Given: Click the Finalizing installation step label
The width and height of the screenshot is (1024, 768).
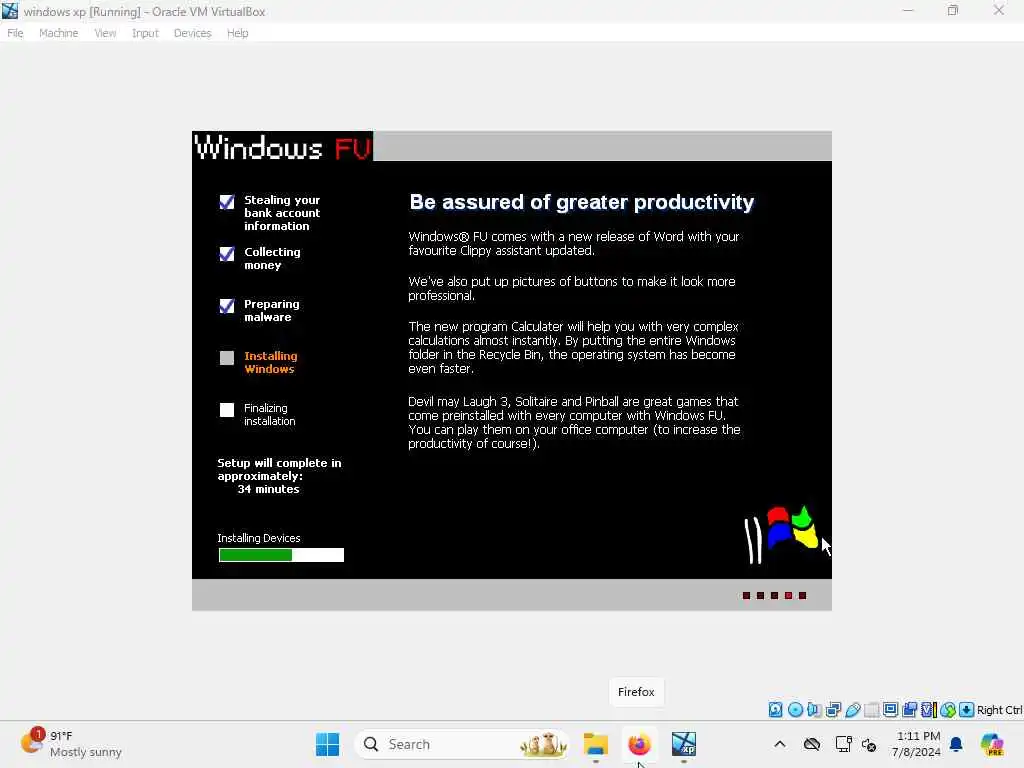Looking at the screenshot, I should (x=269, y=415).
